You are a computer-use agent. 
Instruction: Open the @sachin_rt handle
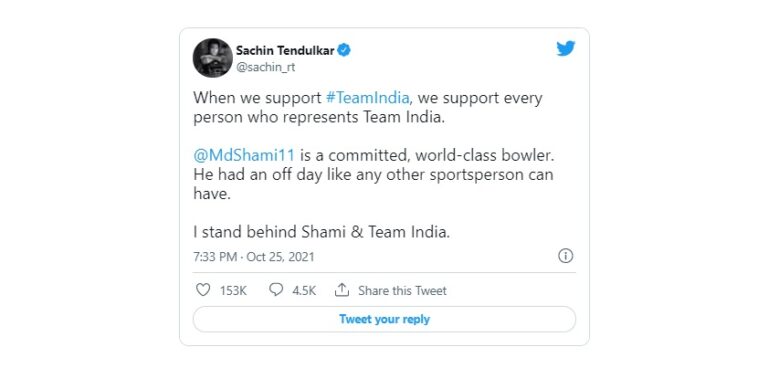click(265, 68)
